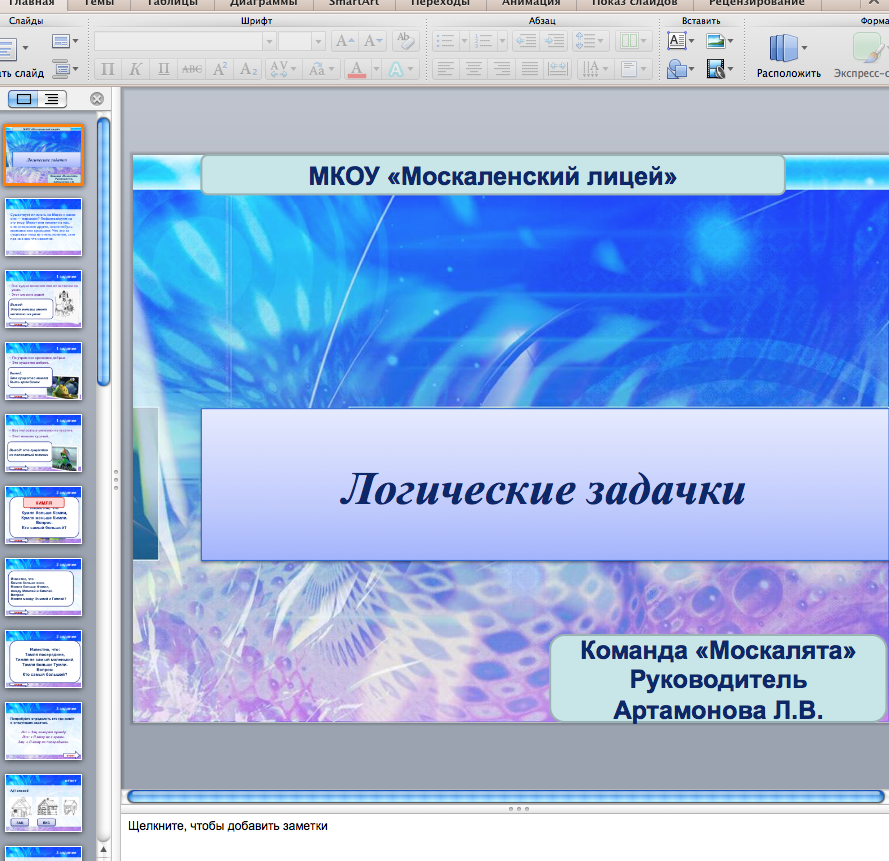Click the Расположить button
This screenshot has width=889, height=861.
(x=789, y=56)
